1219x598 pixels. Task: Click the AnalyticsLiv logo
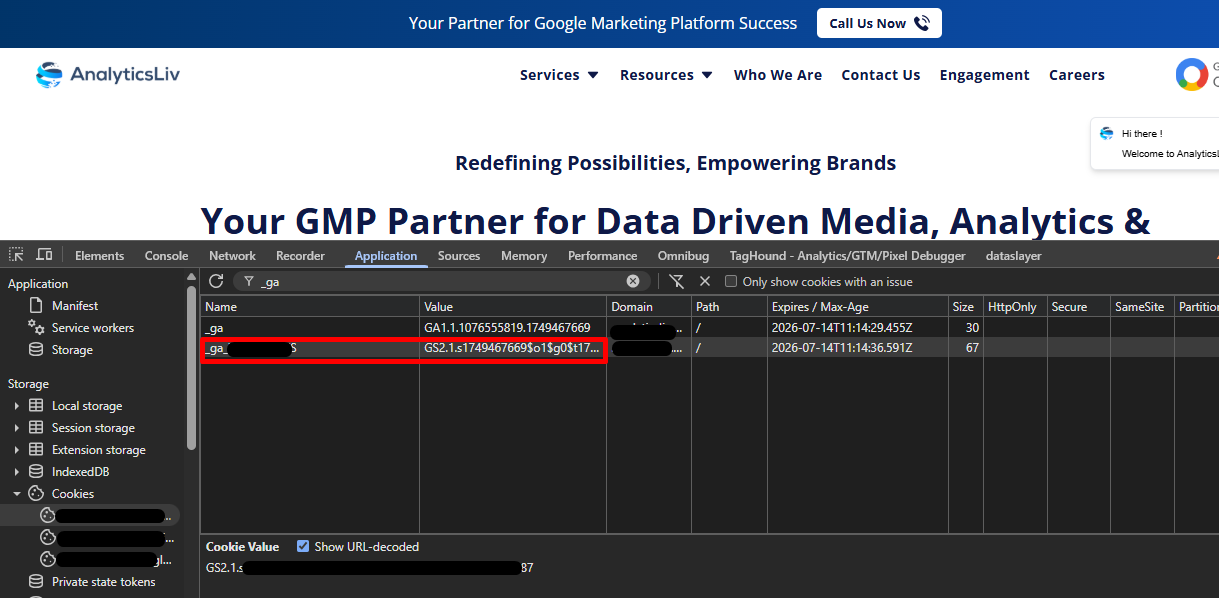coord(108,74)
